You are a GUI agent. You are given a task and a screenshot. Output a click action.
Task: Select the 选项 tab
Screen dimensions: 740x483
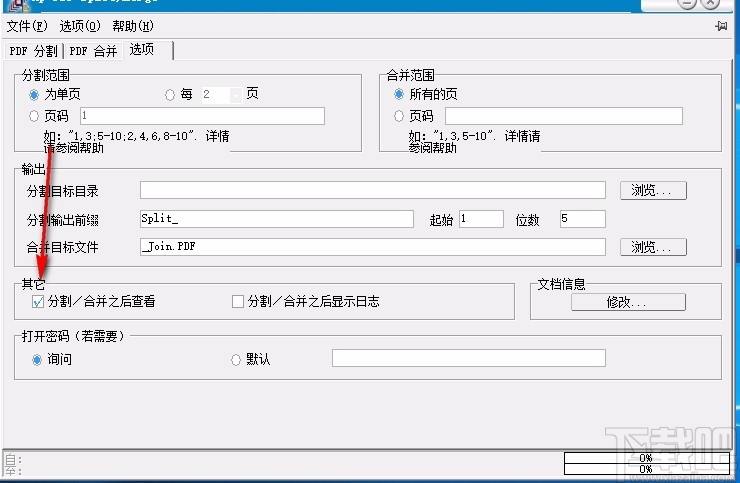click(142, 49)
